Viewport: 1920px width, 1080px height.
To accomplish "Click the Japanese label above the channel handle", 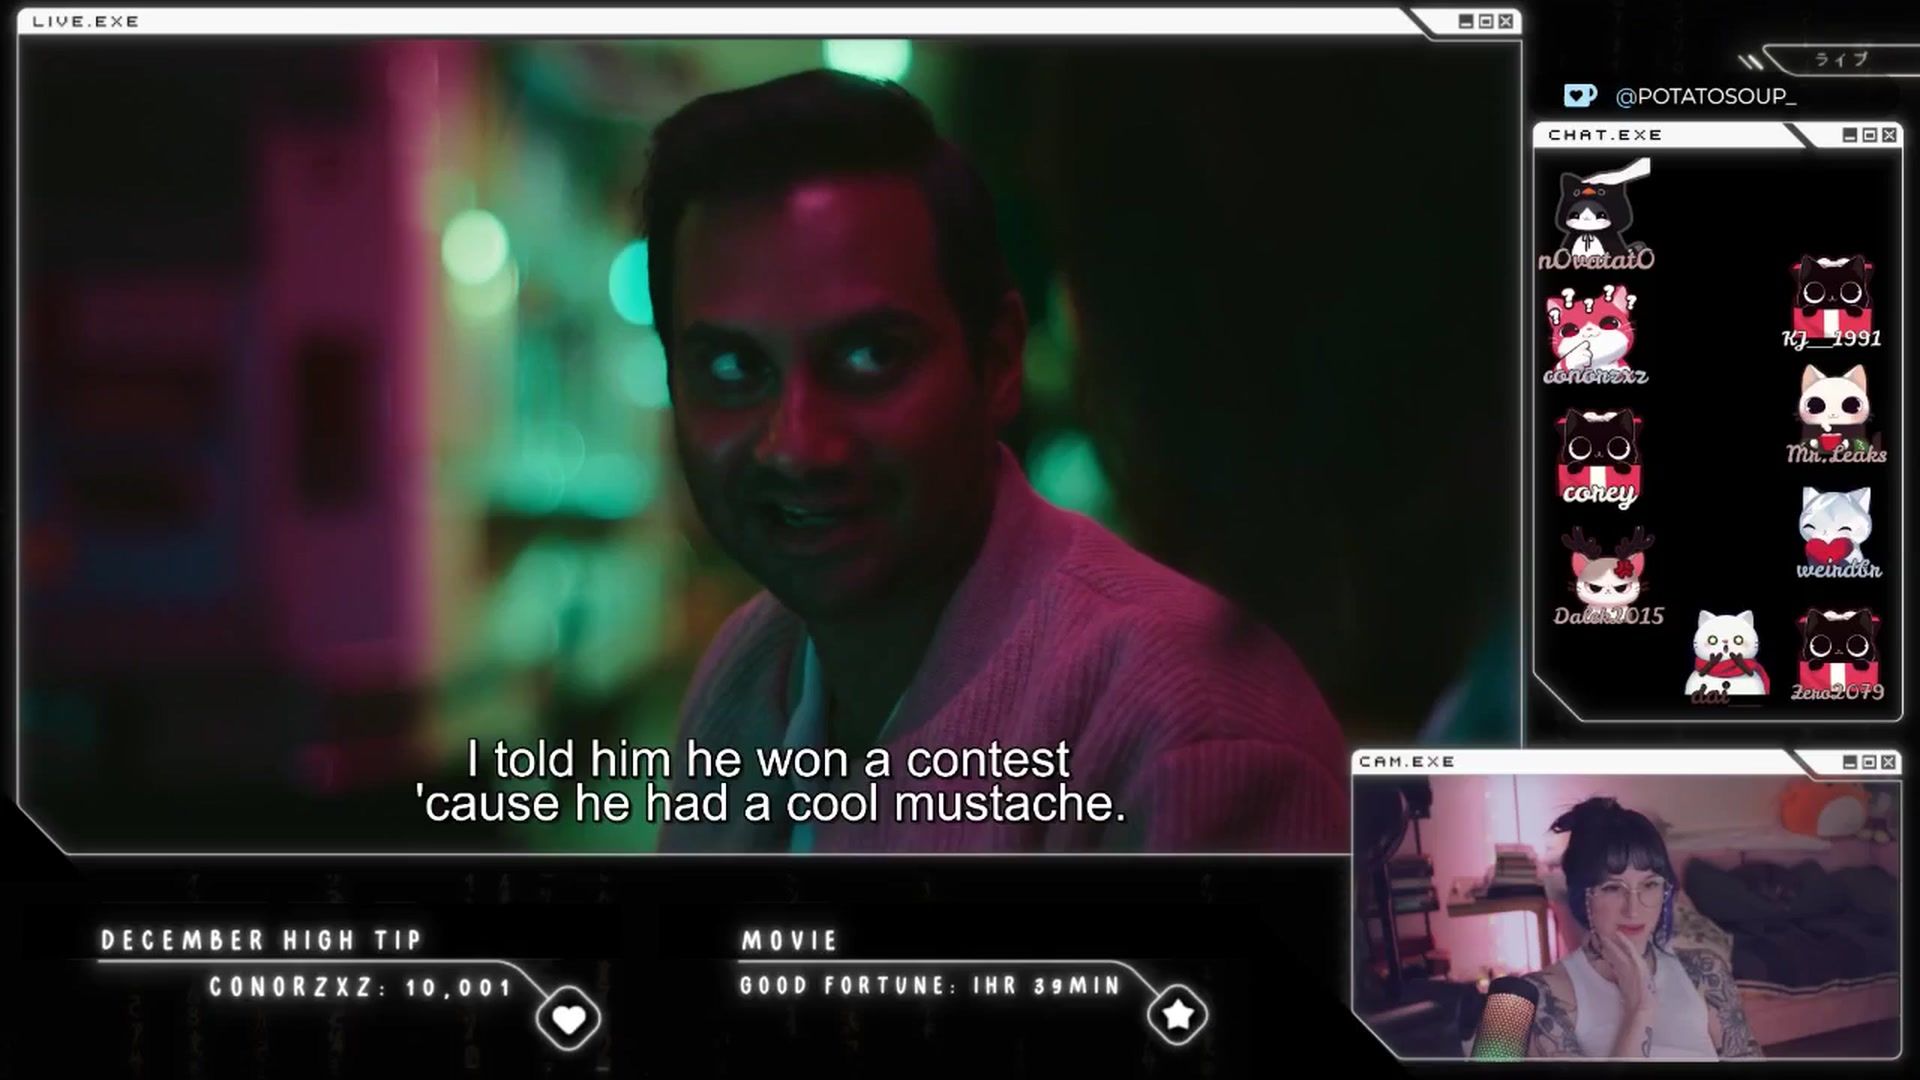I will coord(1842,59).
